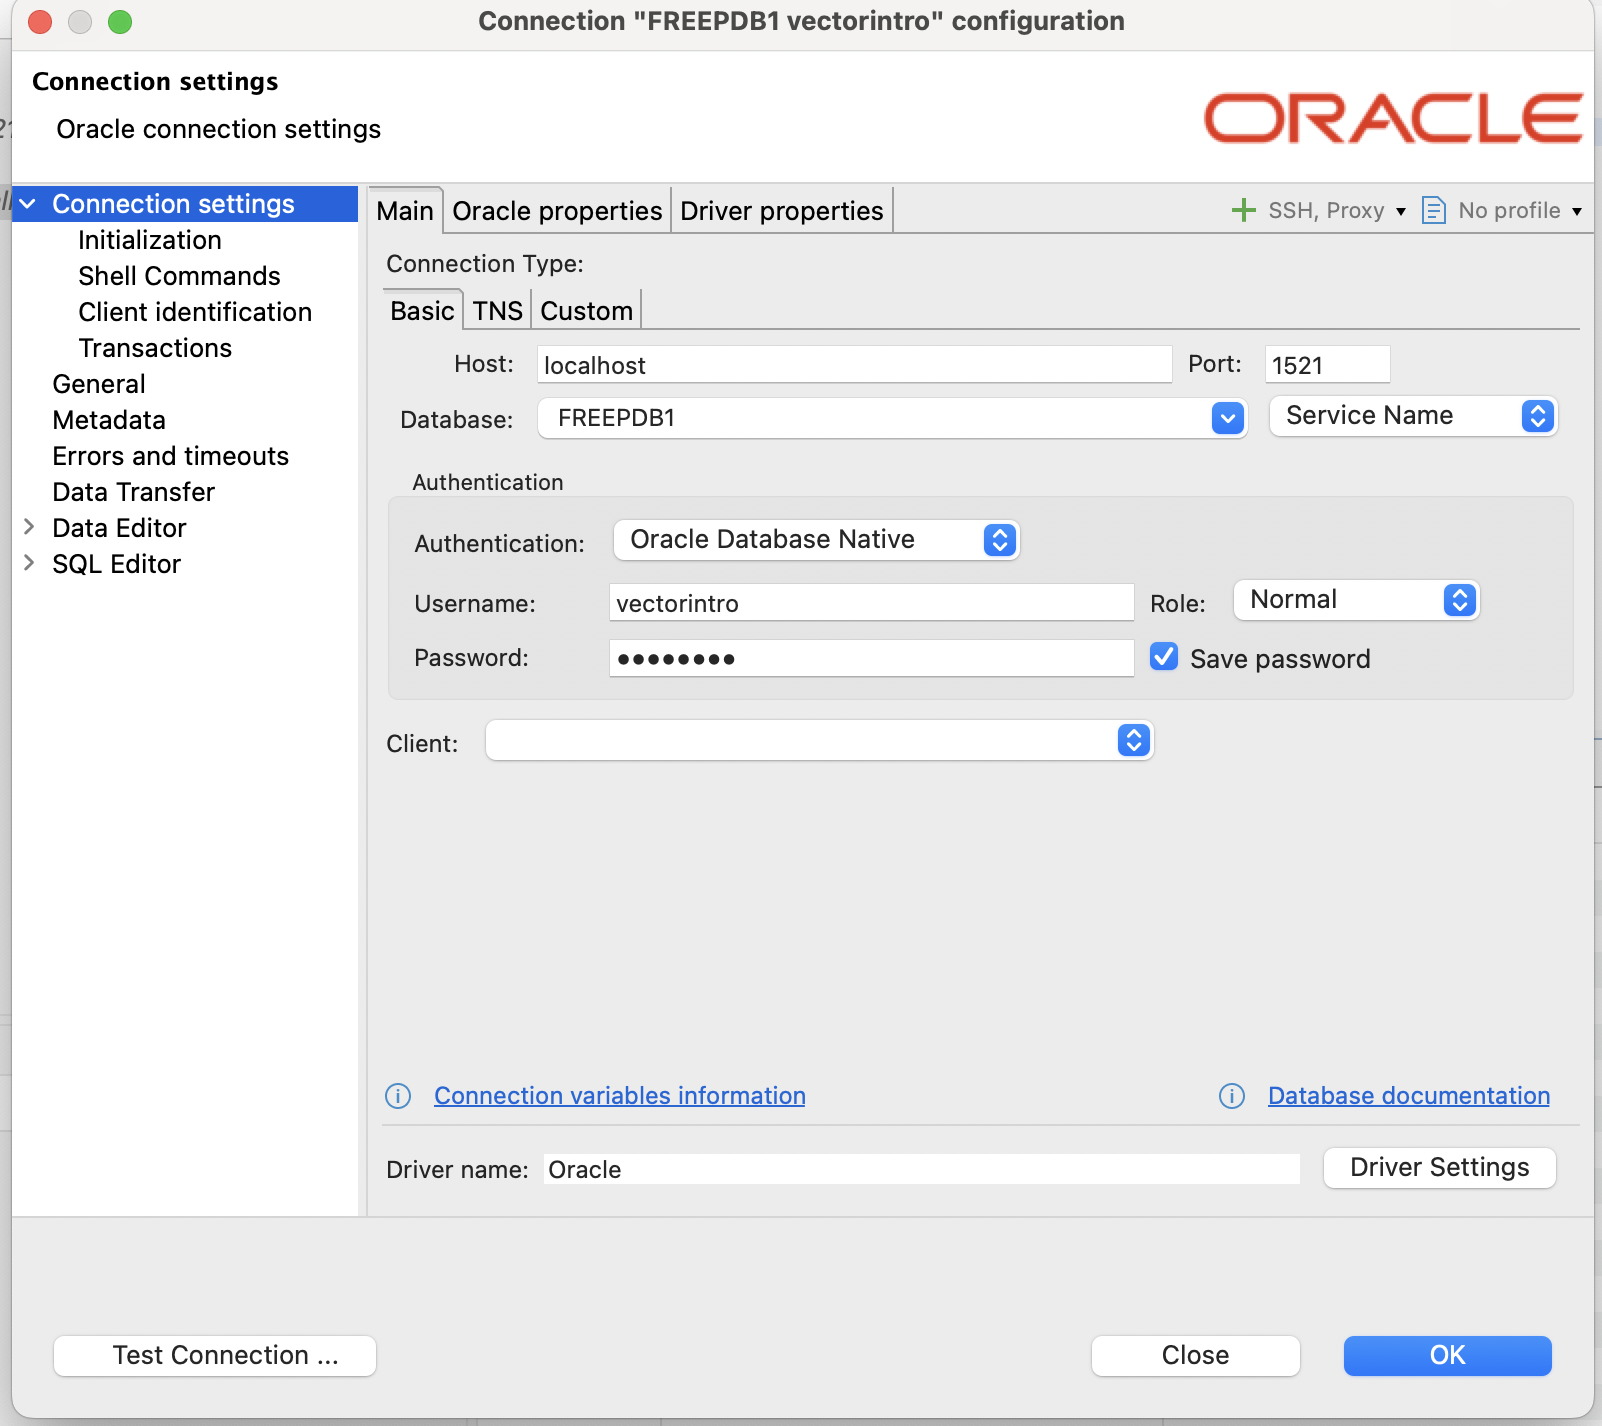The width and height of the screenshot is (1602, 1426).
Task: Select Client identification in the tree
Action: [195, 312]
